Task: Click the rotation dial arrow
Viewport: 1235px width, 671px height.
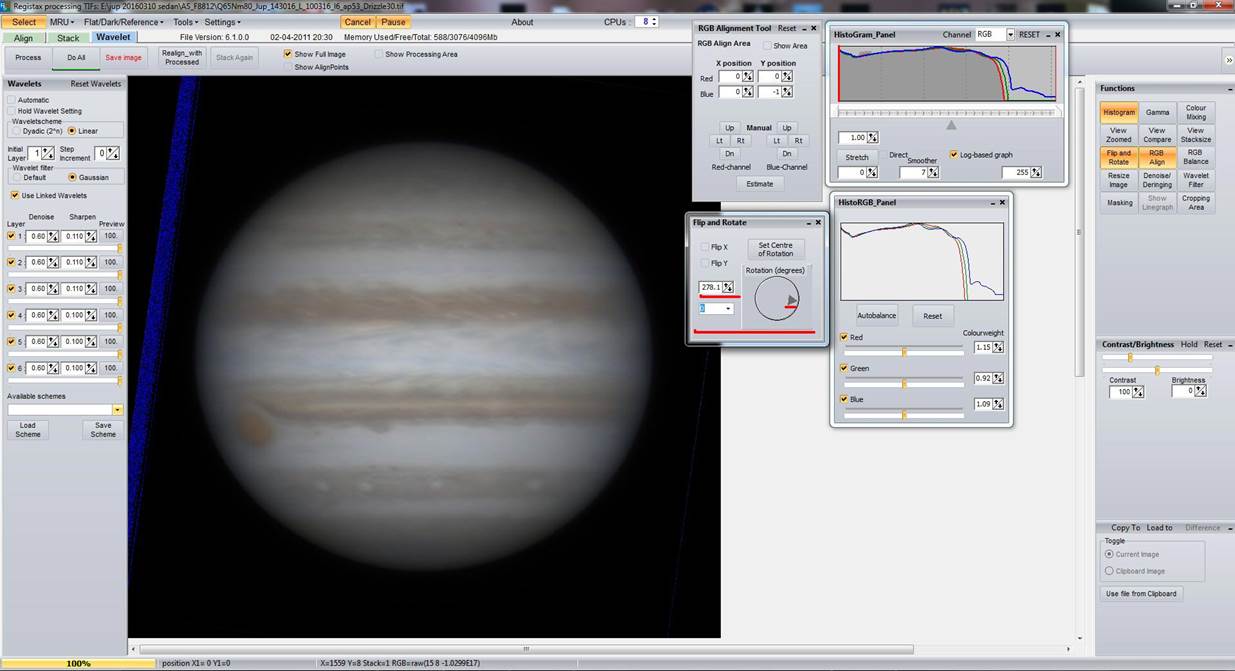Action: [791, 299]
